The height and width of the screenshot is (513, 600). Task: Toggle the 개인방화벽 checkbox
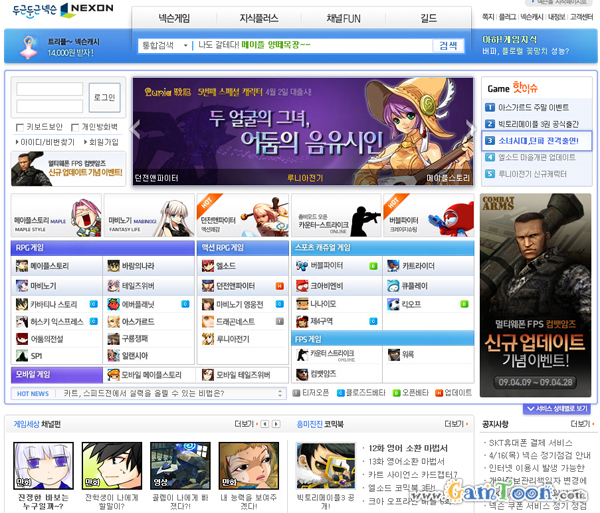pyautogui.click(x=73, y=127)
